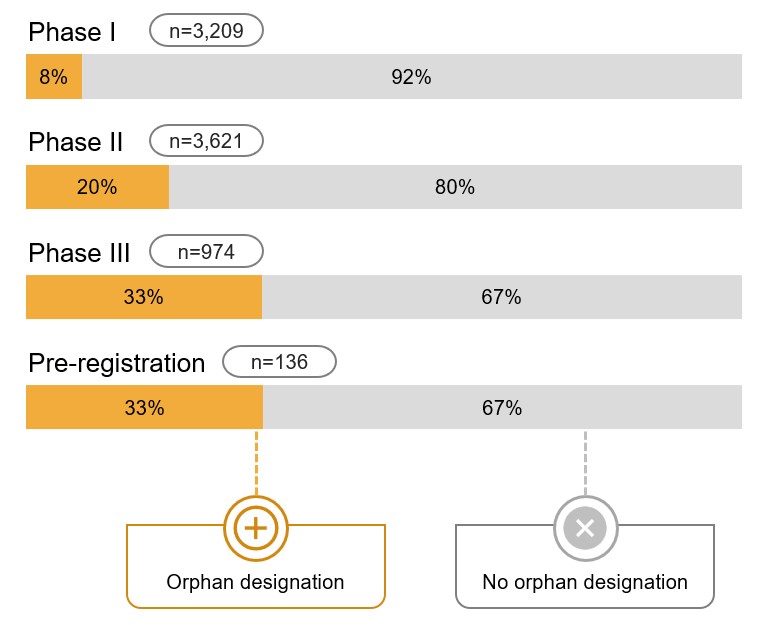Click the orange plus circle icon
This screenshot has height=625, width=767.
(256, 527)
